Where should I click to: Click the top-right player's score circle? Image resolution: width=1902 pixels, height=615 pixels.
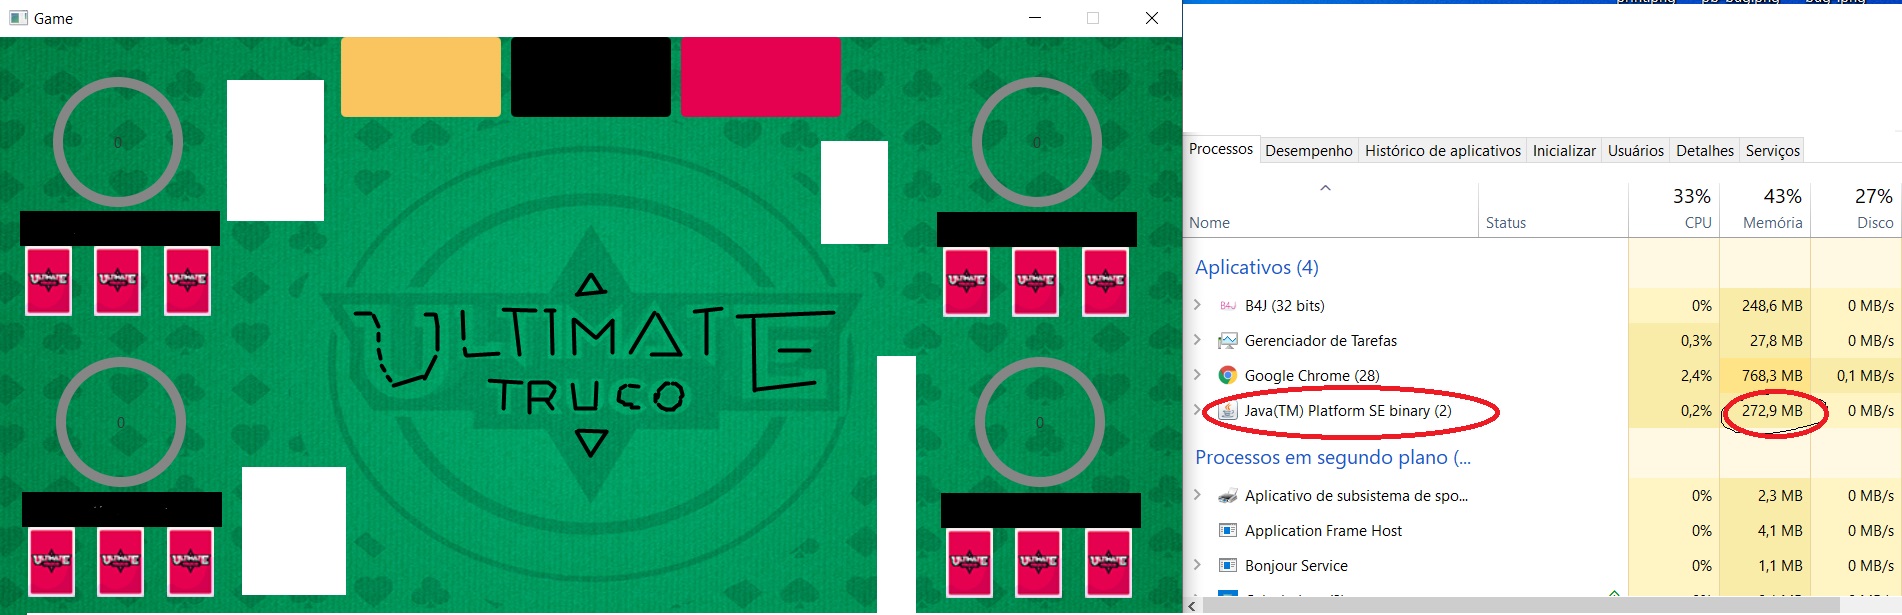click(x=1037, y=142)
